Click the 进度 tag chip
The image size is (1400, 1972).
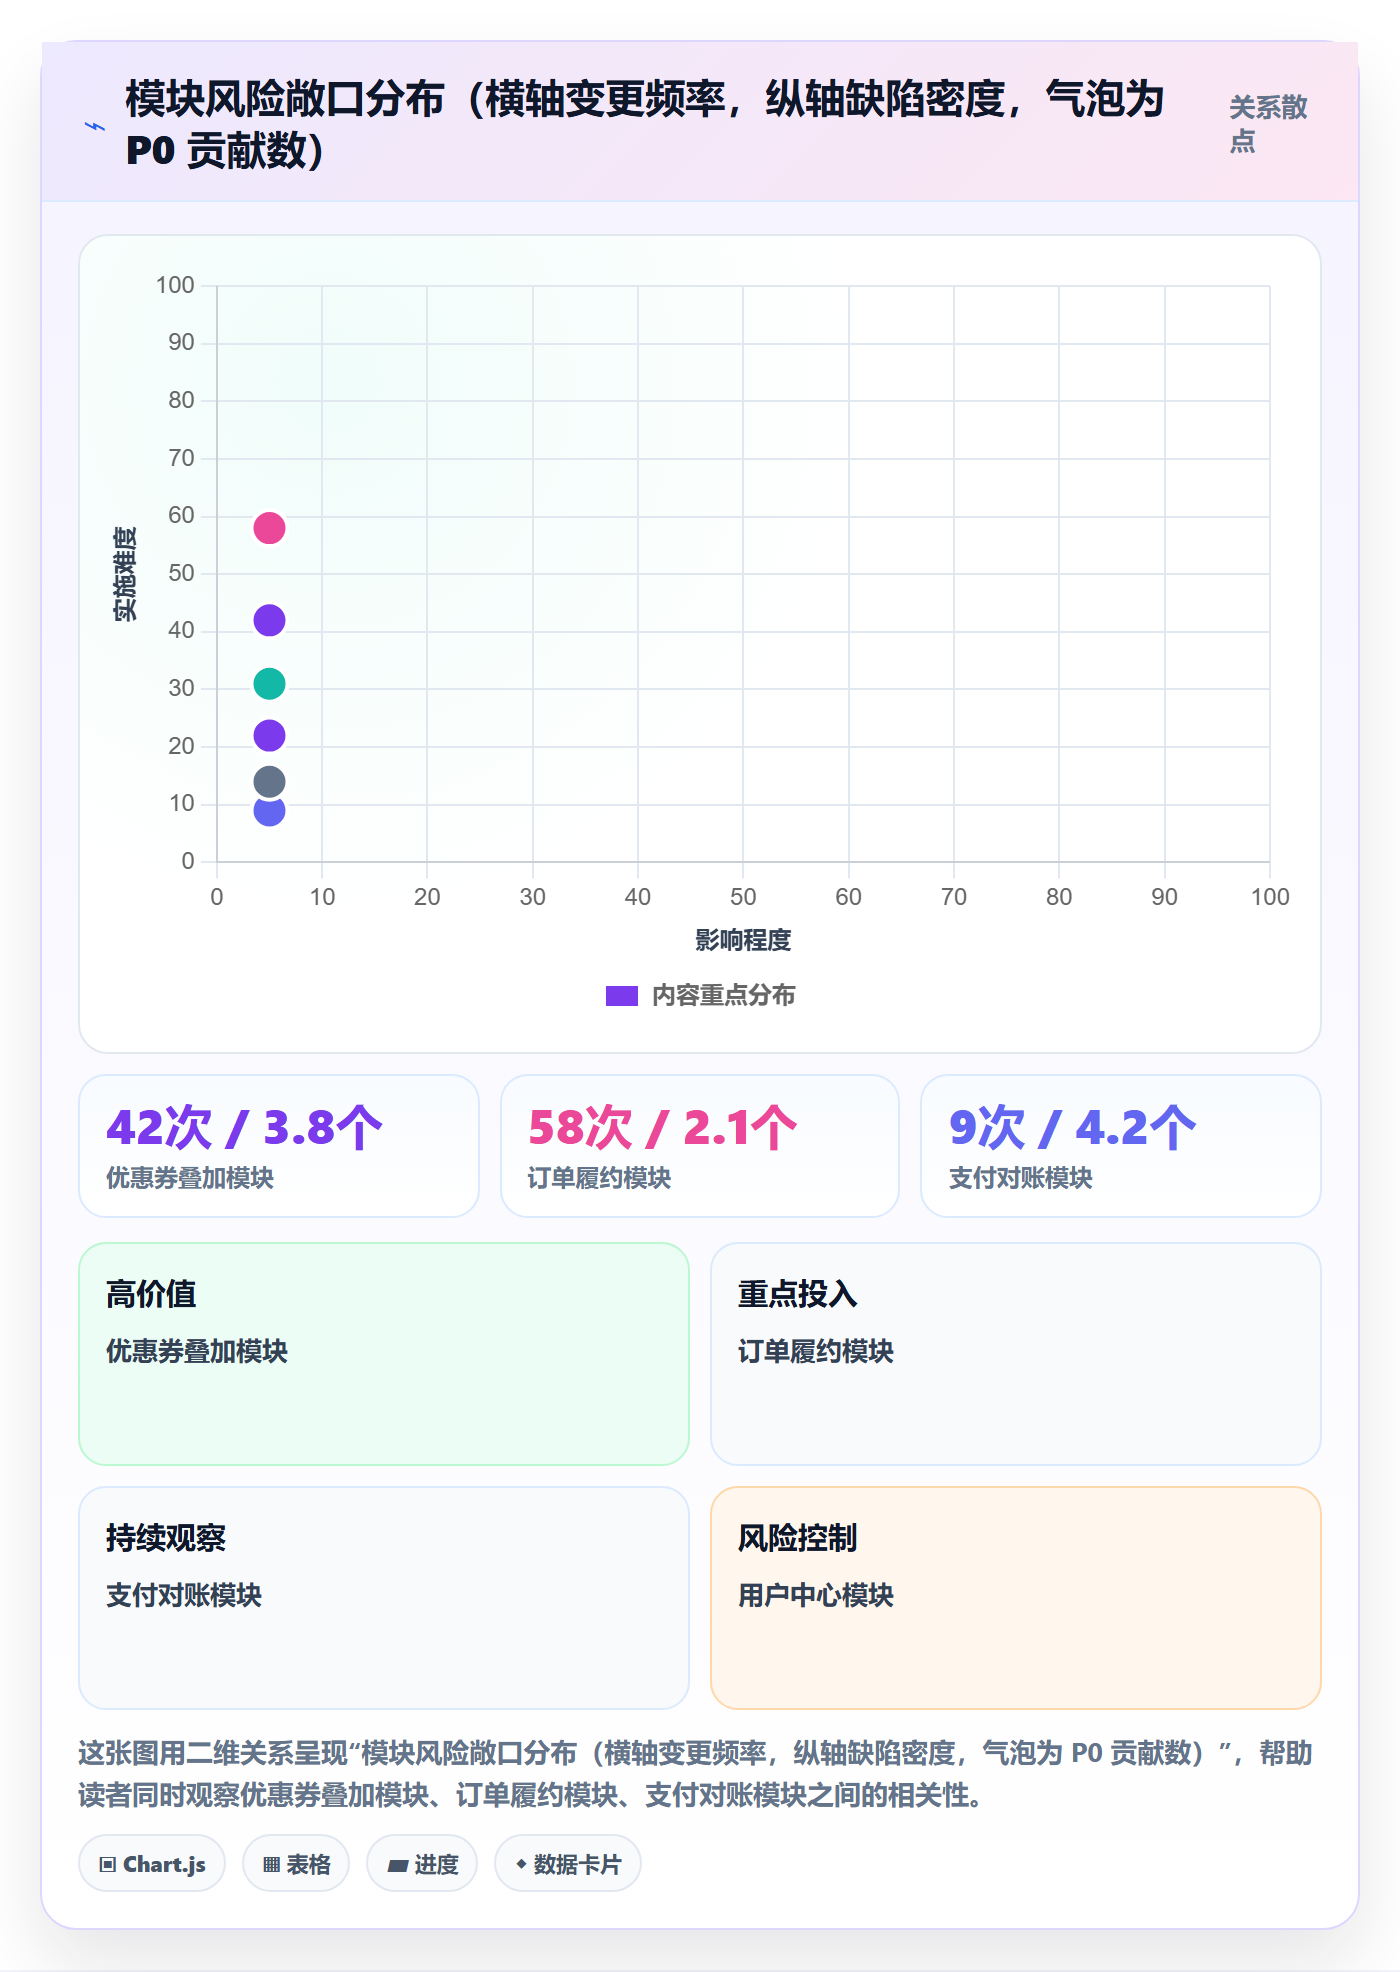coord(422,1864)
